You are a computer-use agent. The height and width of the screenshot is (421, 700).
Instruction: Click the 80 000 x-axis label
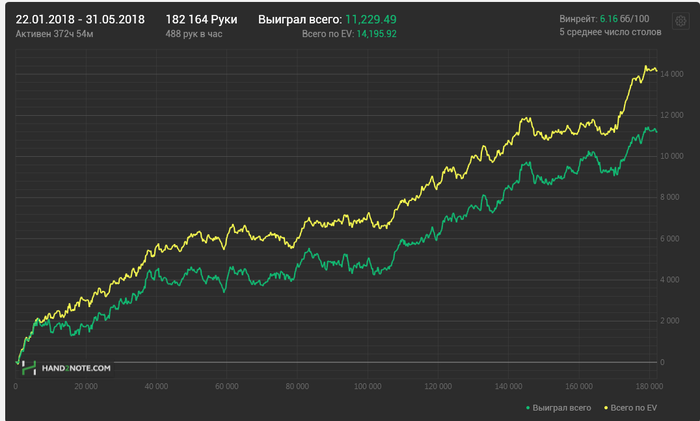tap(297, 386)
